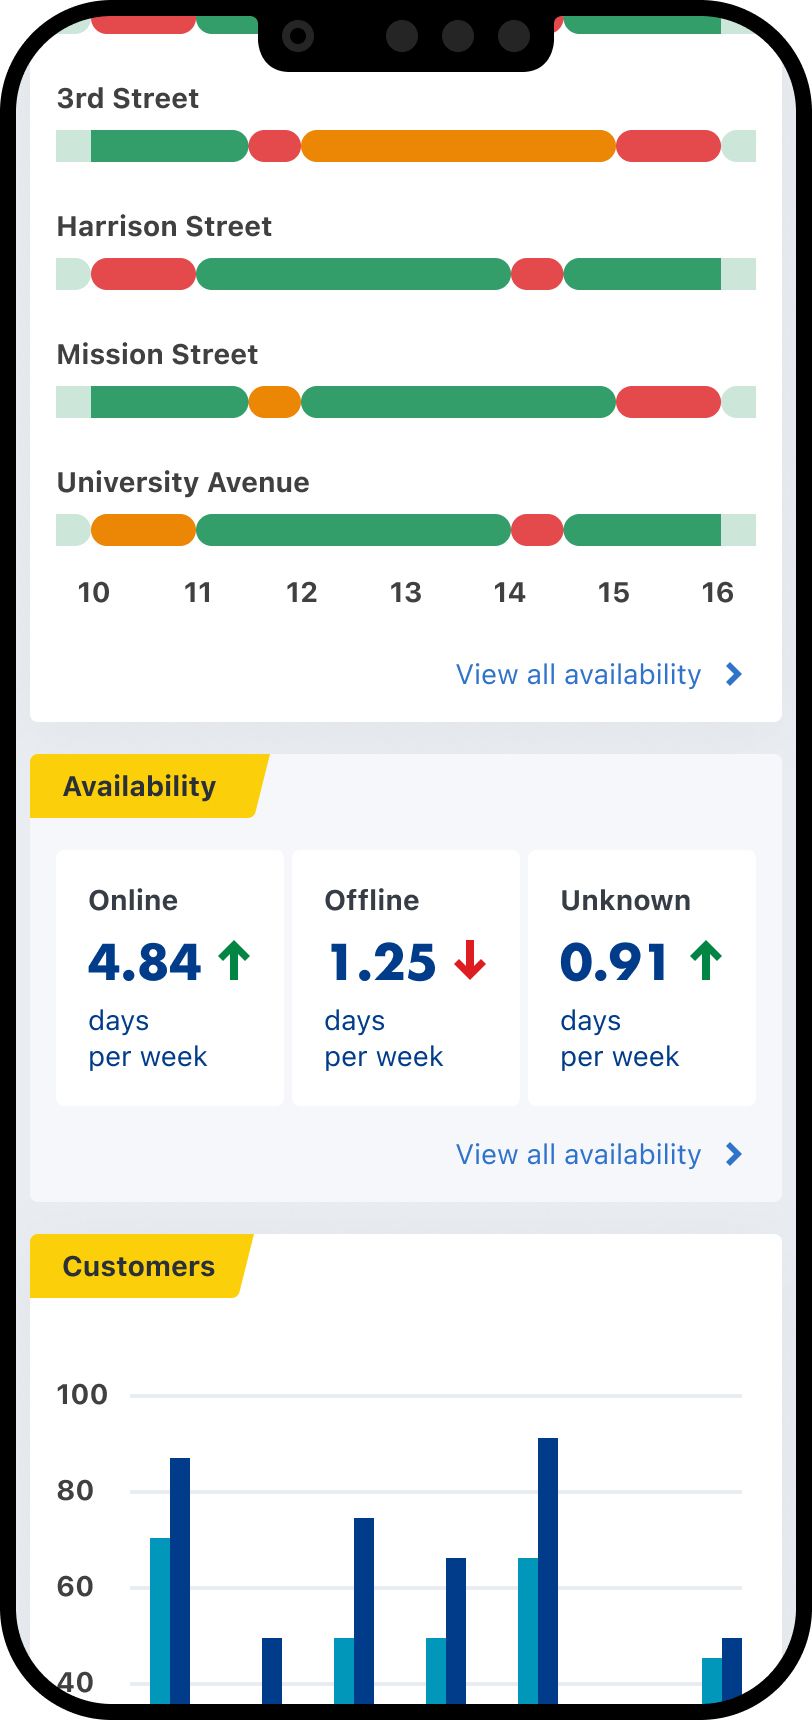Select day 16 on the timeline axis
812x1720 pixels.
click(718, 593)
